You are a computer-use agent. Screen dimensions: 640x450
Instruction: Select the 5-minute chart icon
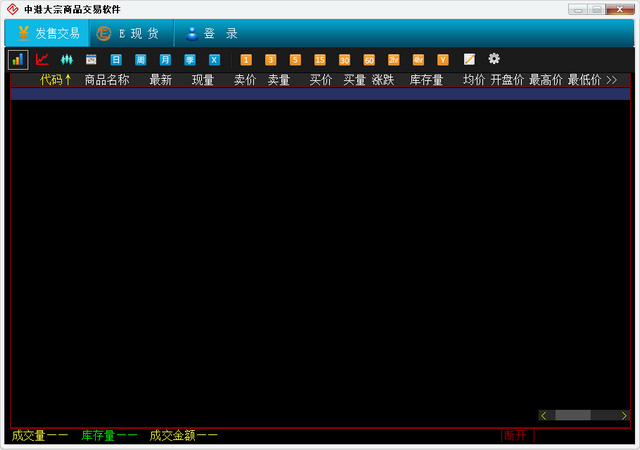tap(295, 60)
